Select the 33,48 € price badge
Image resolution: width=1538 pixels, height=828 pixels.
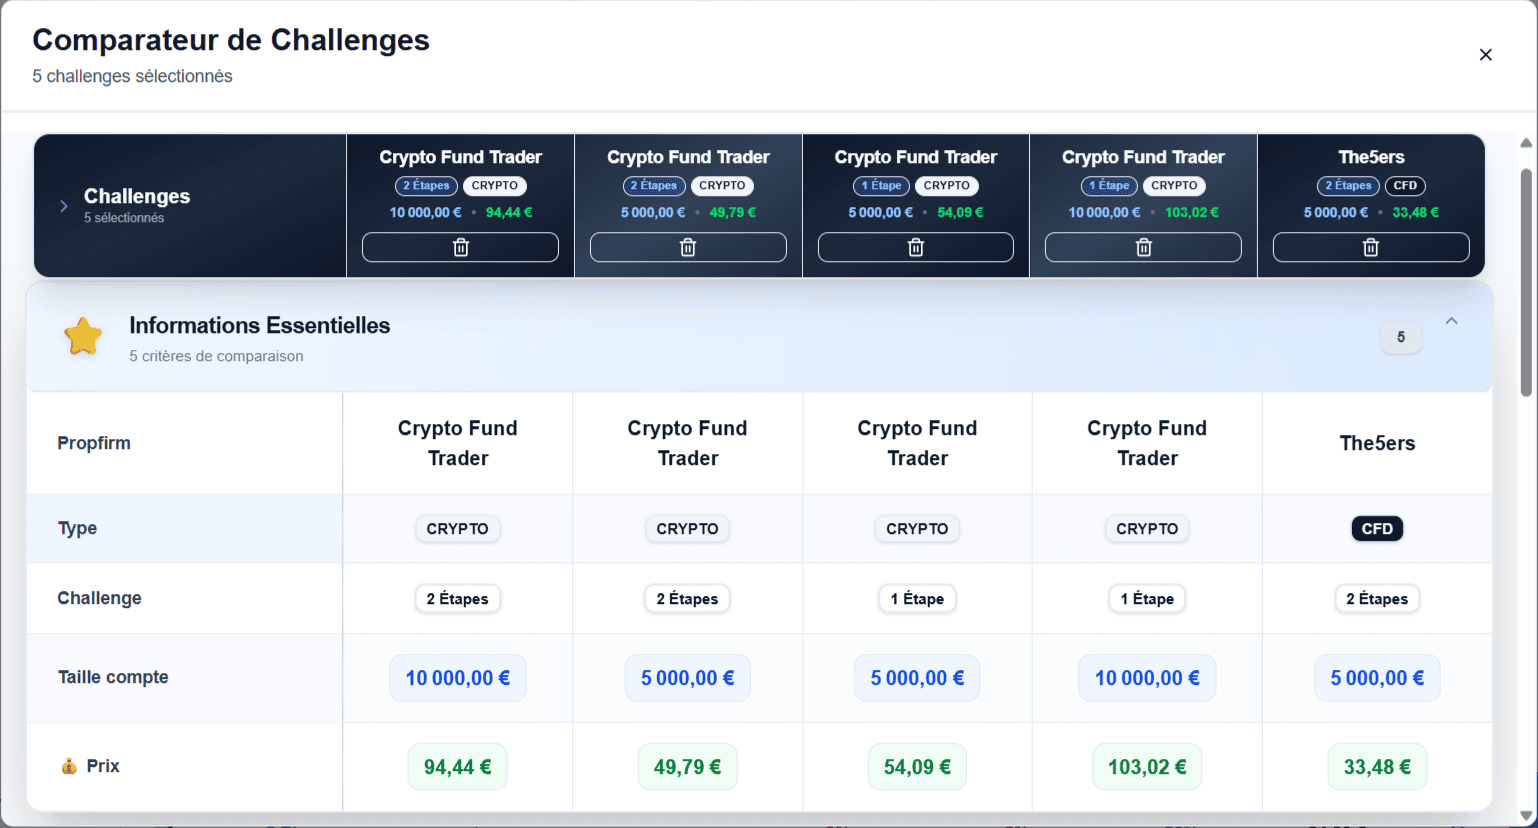(1377, 767)
